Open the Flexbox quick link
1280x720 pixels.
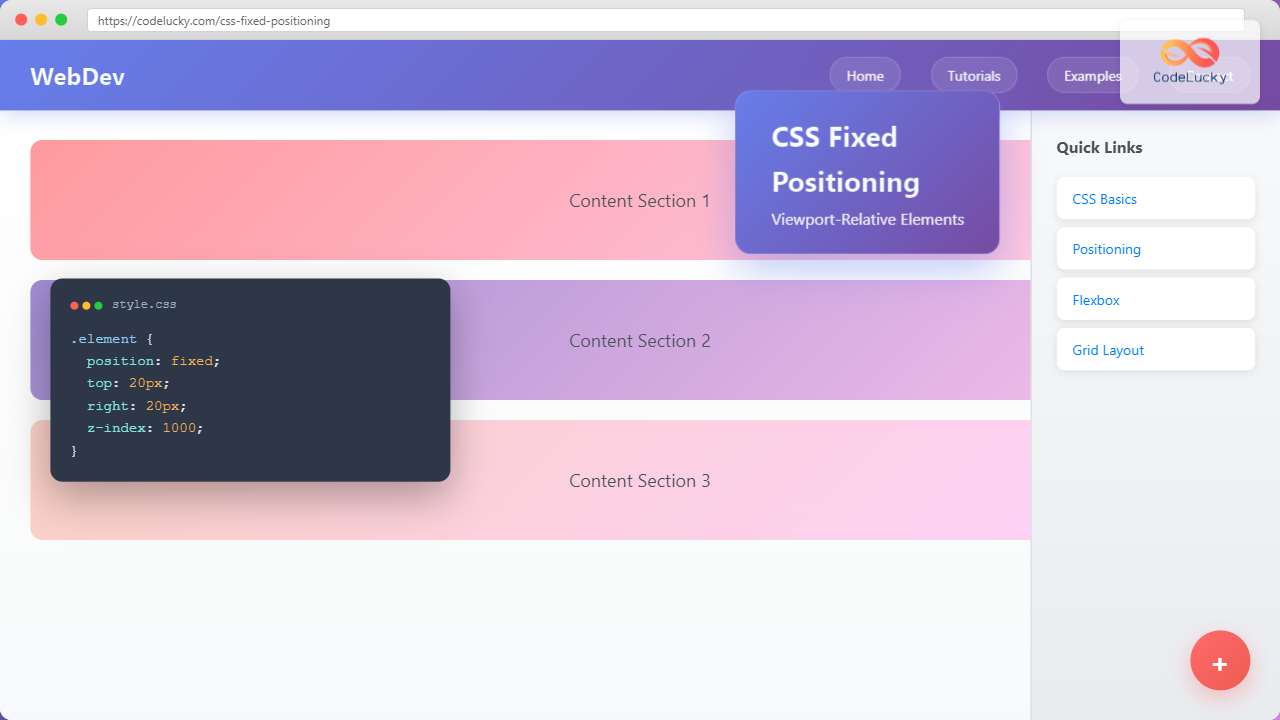[x=1095, y=299]
